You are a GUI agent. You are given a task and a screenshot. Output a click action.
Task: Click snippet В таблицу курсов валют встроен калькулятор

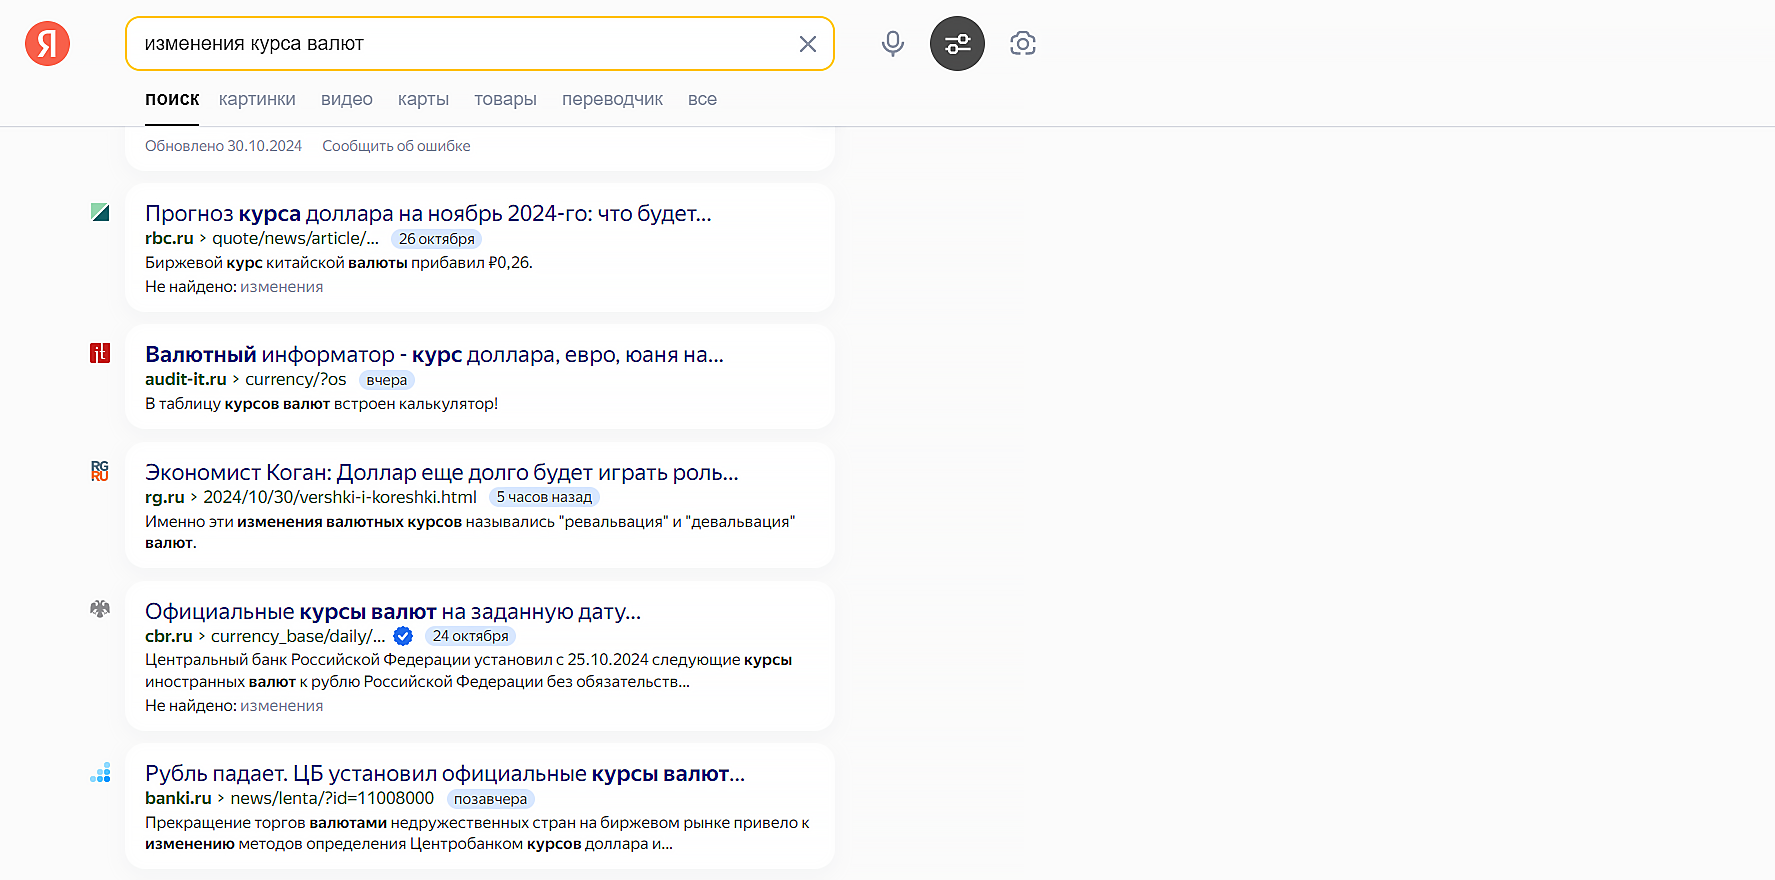tap(321, 404)
